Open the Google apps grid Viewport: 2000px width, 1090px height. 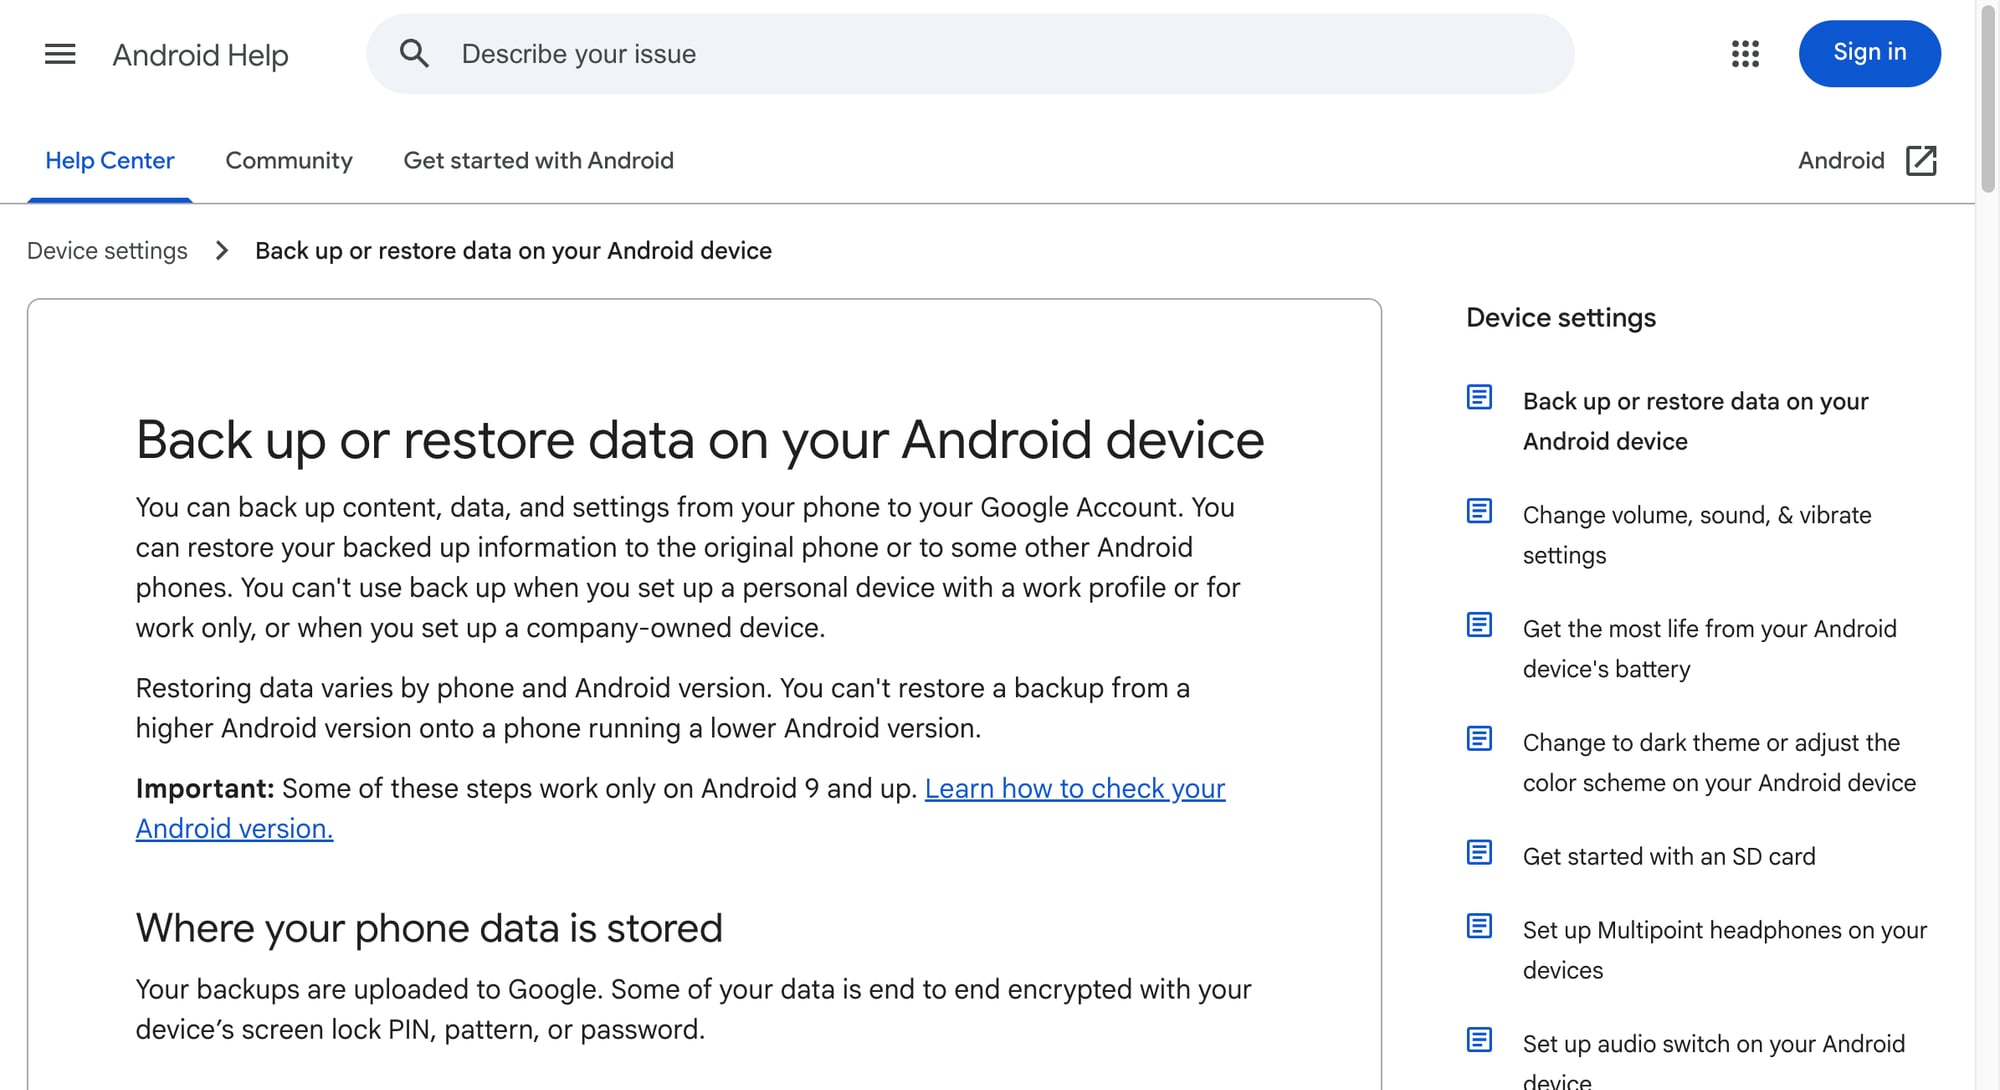[x=1745, y=54]
